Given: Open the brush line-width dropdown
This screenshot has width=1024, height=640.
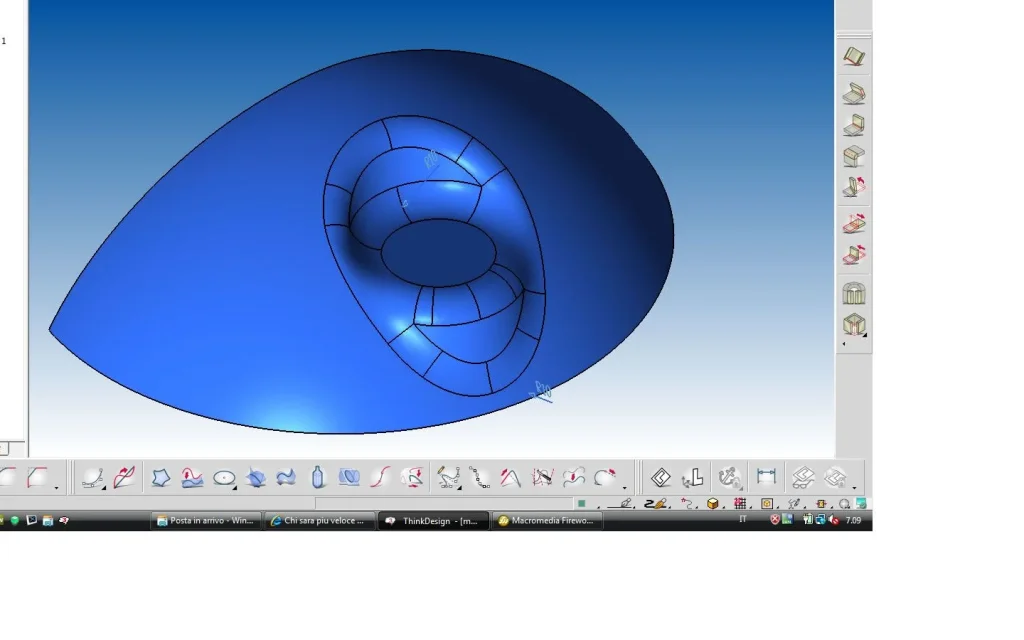Looking at the screenshot, I should click(x=656, y=504).
